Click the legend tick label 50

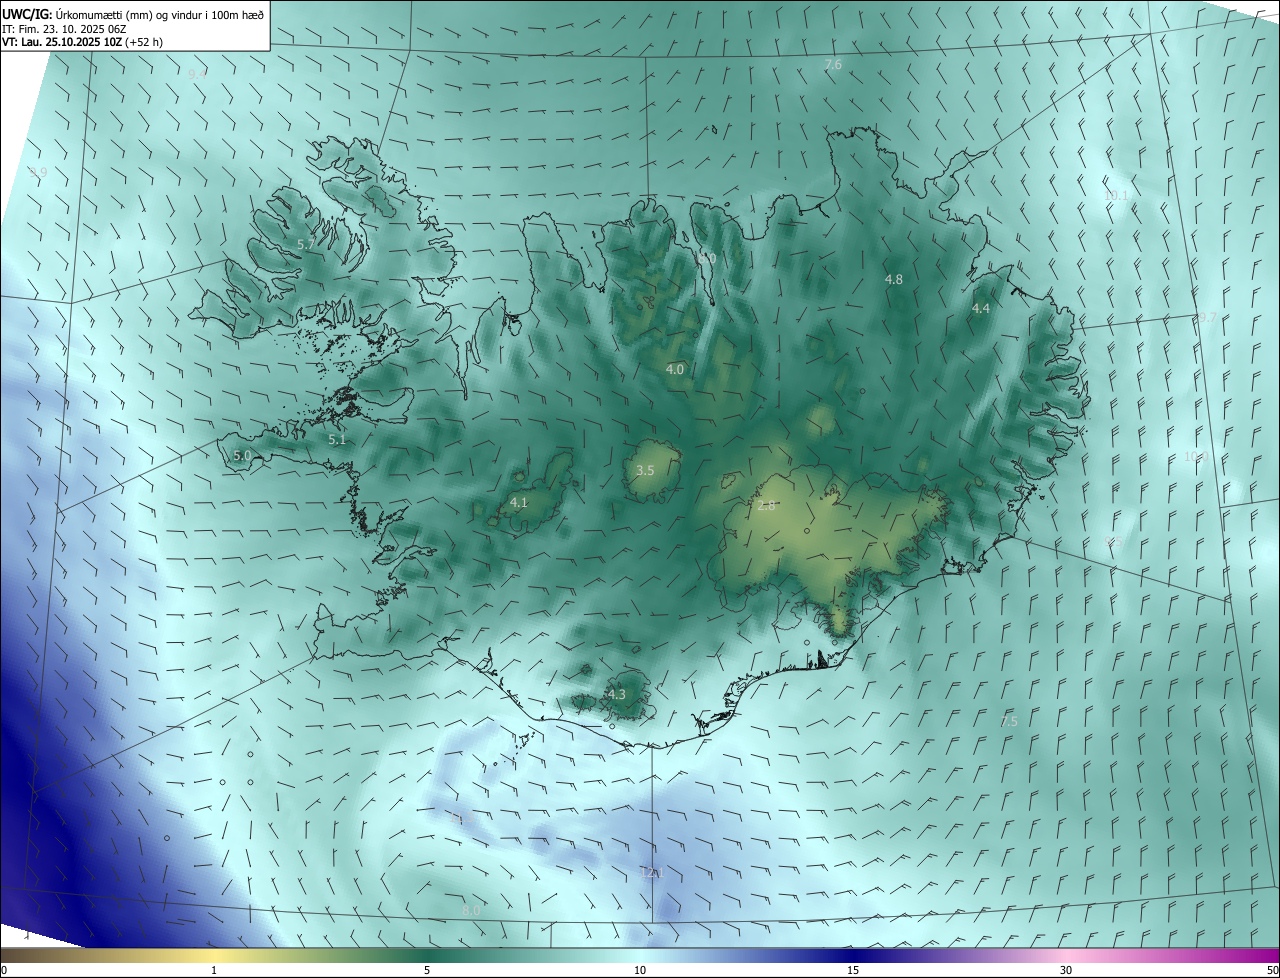coord(1272,970)
